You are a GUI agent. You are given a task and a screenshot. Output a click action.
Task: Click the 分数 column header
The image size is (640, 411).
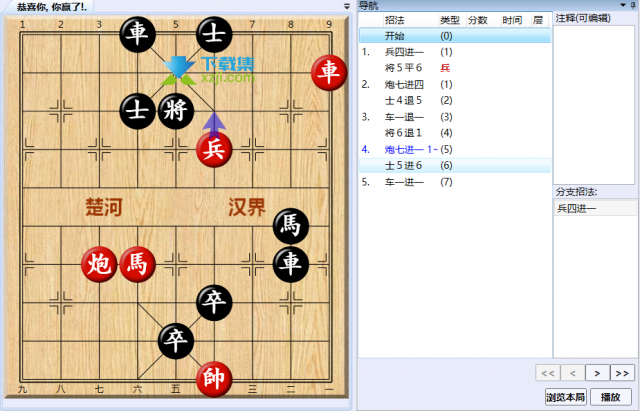coord(477,20)
